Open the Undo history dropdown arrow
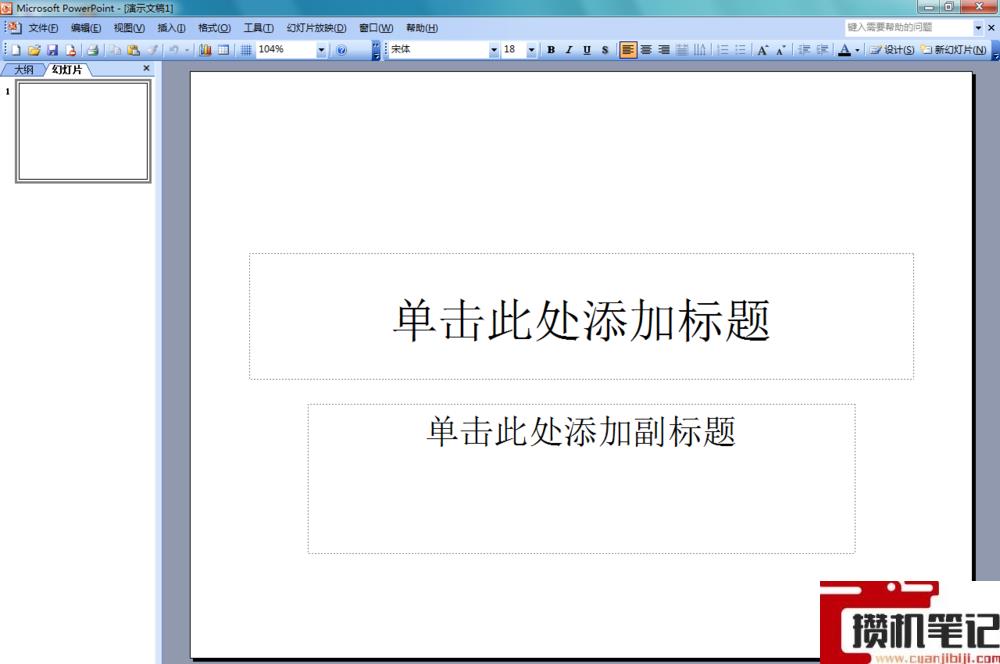 (187, 50)
